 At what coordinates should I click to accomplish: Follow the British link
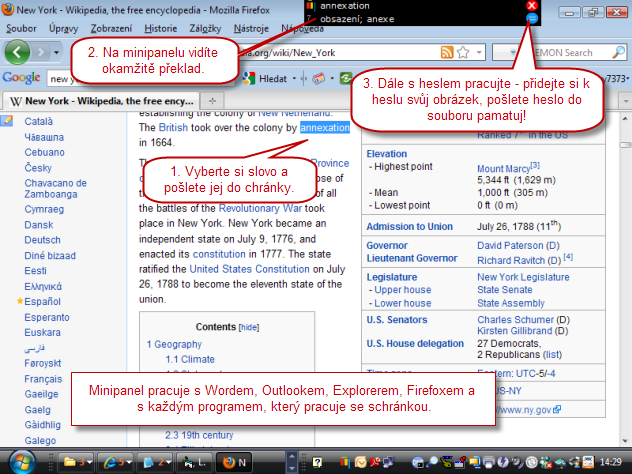pos(173,127)
